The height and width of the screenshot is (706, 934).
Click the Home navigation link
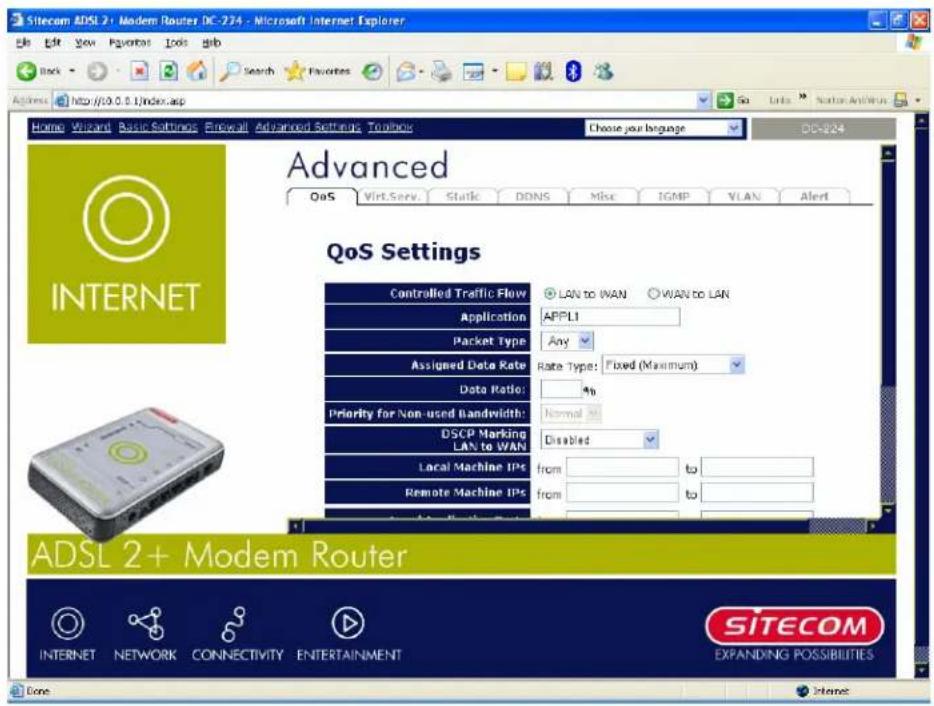(x=48, y=127)
